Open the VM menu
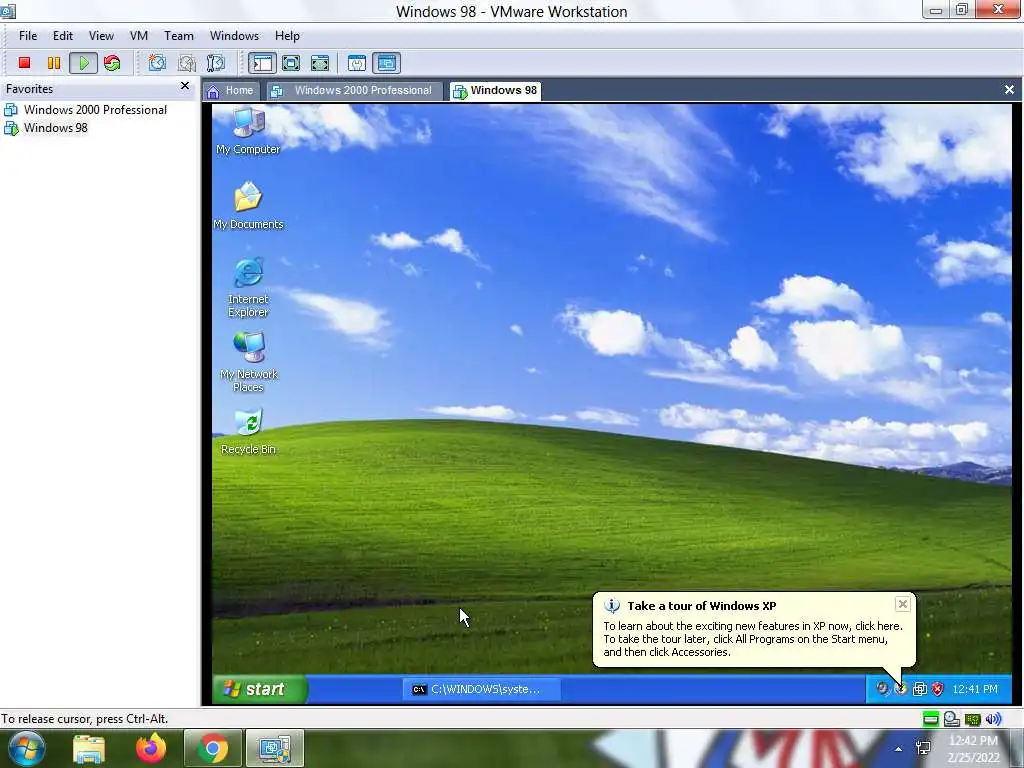The image size is (1024, 768). [138, 36]
